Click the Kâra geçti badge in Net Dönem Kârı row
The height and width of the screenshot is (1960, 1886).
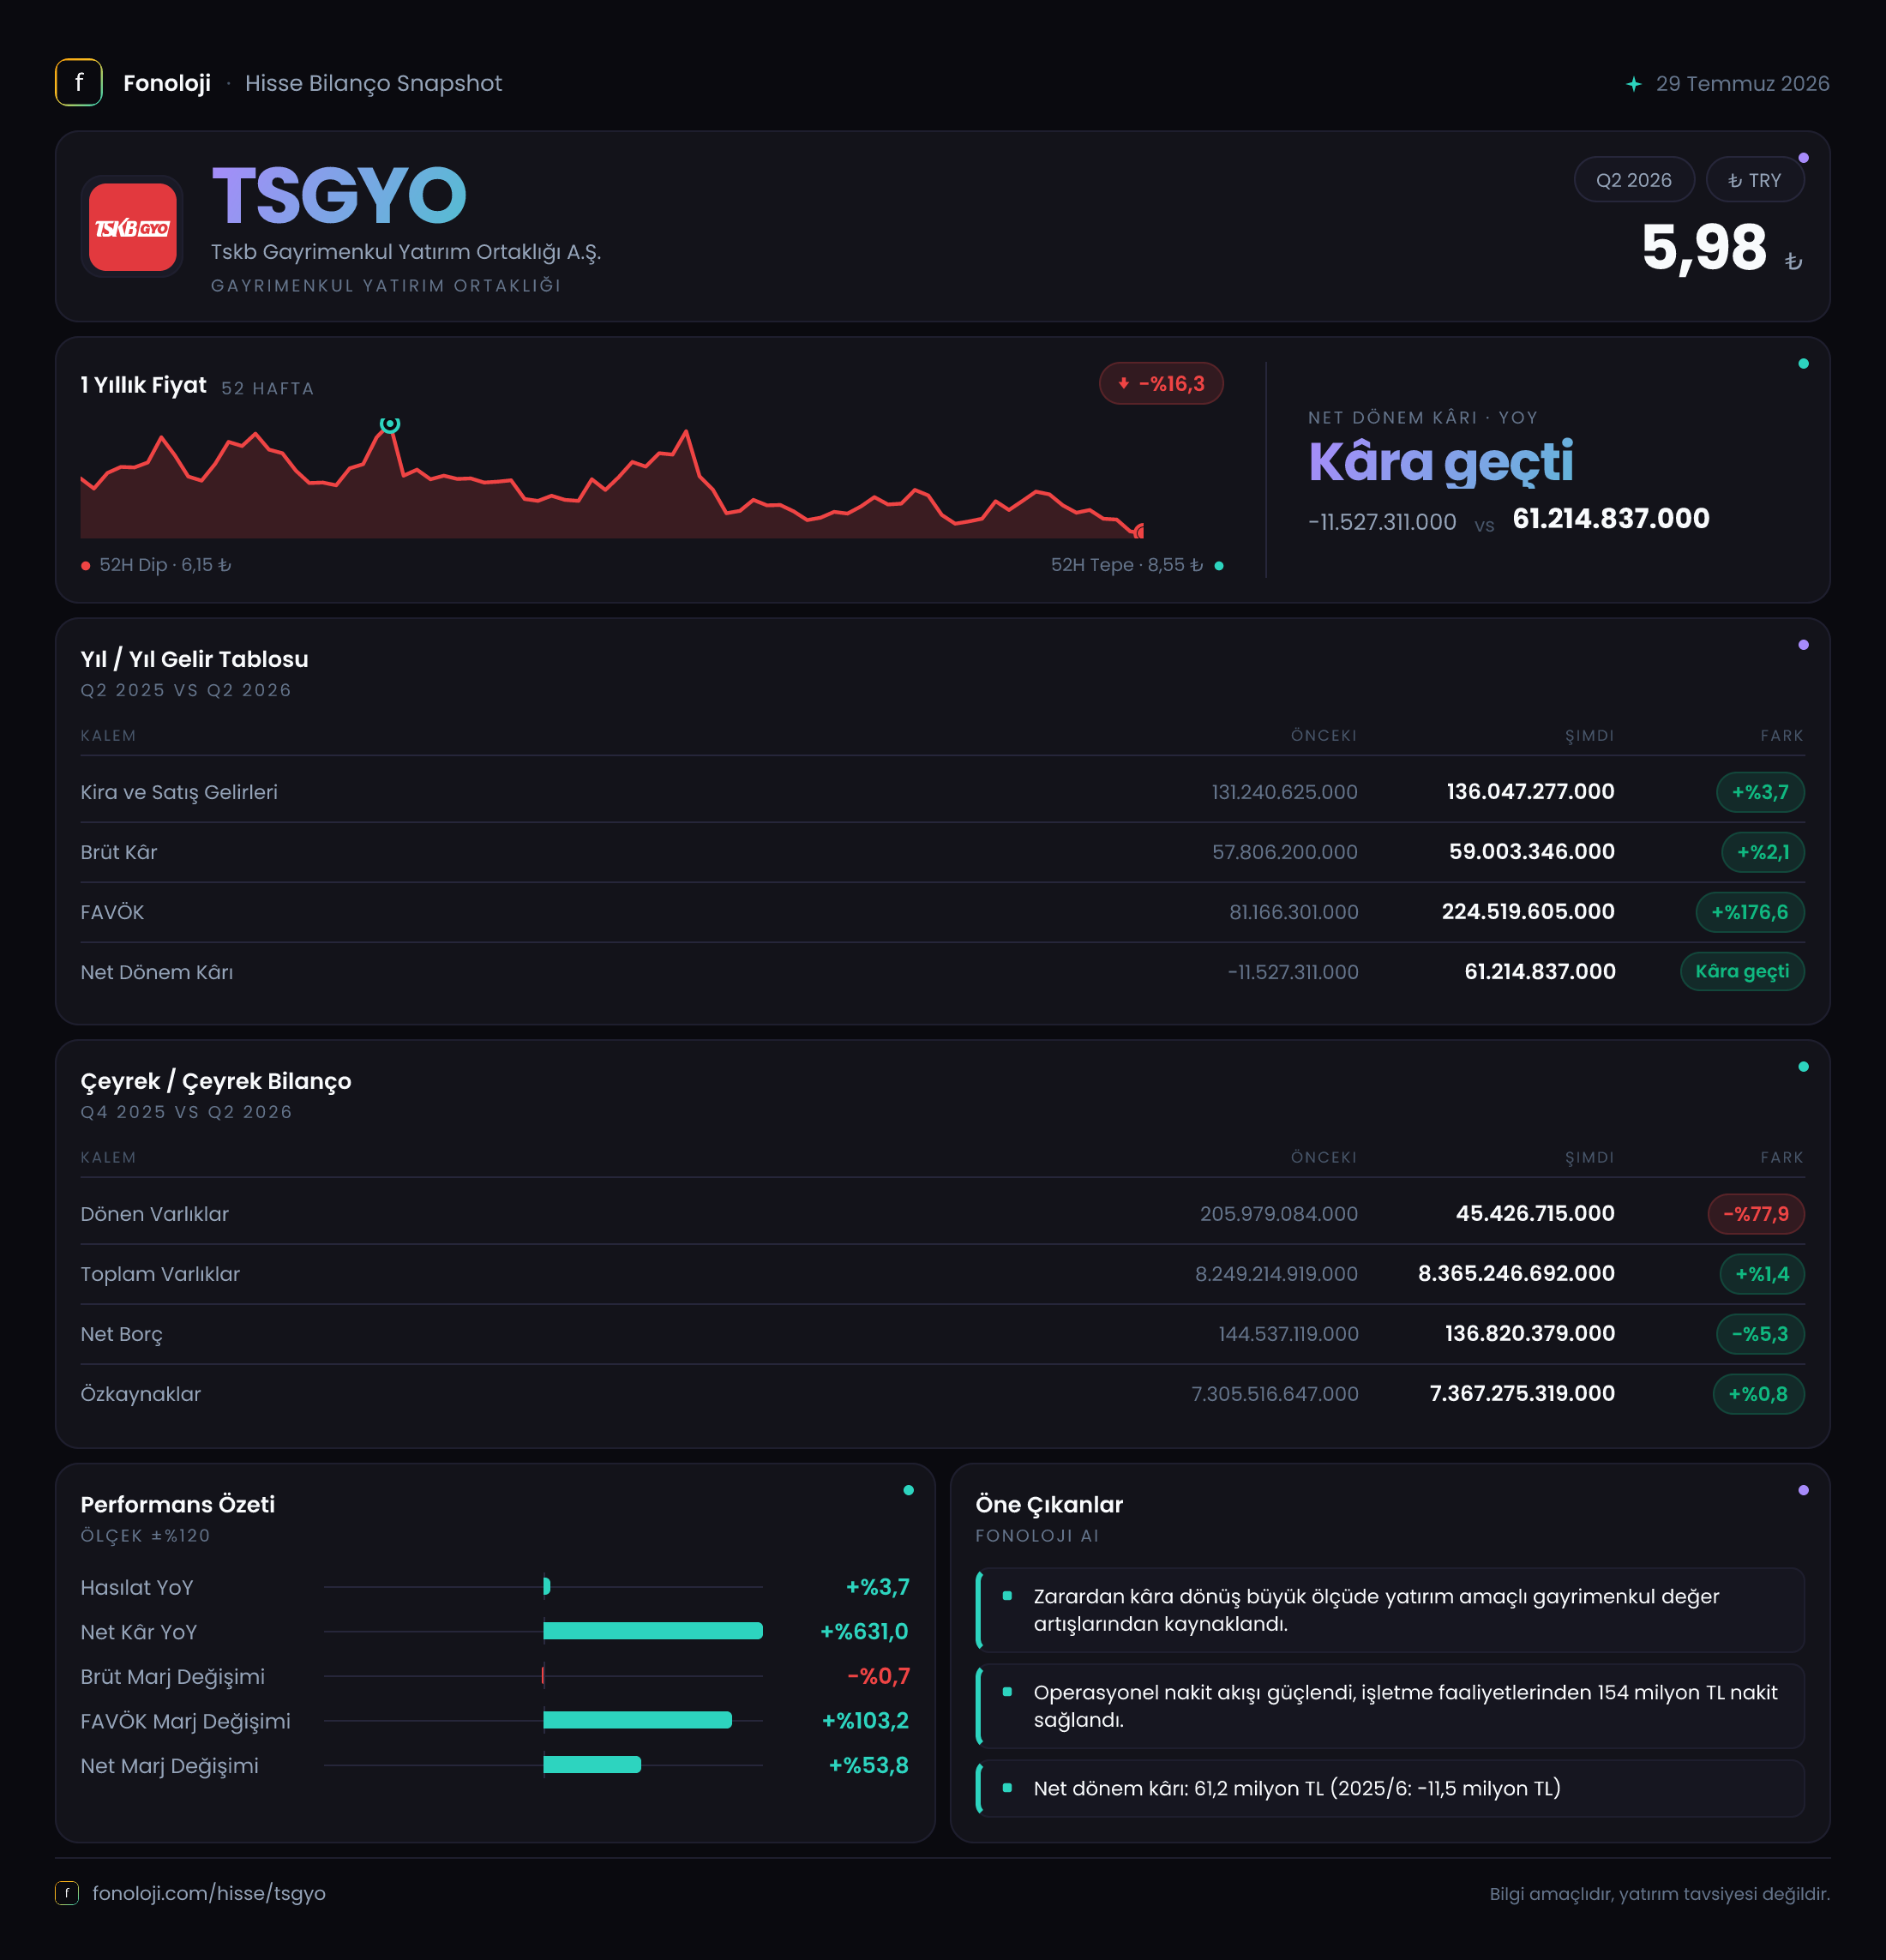[x=1743, y=971]
